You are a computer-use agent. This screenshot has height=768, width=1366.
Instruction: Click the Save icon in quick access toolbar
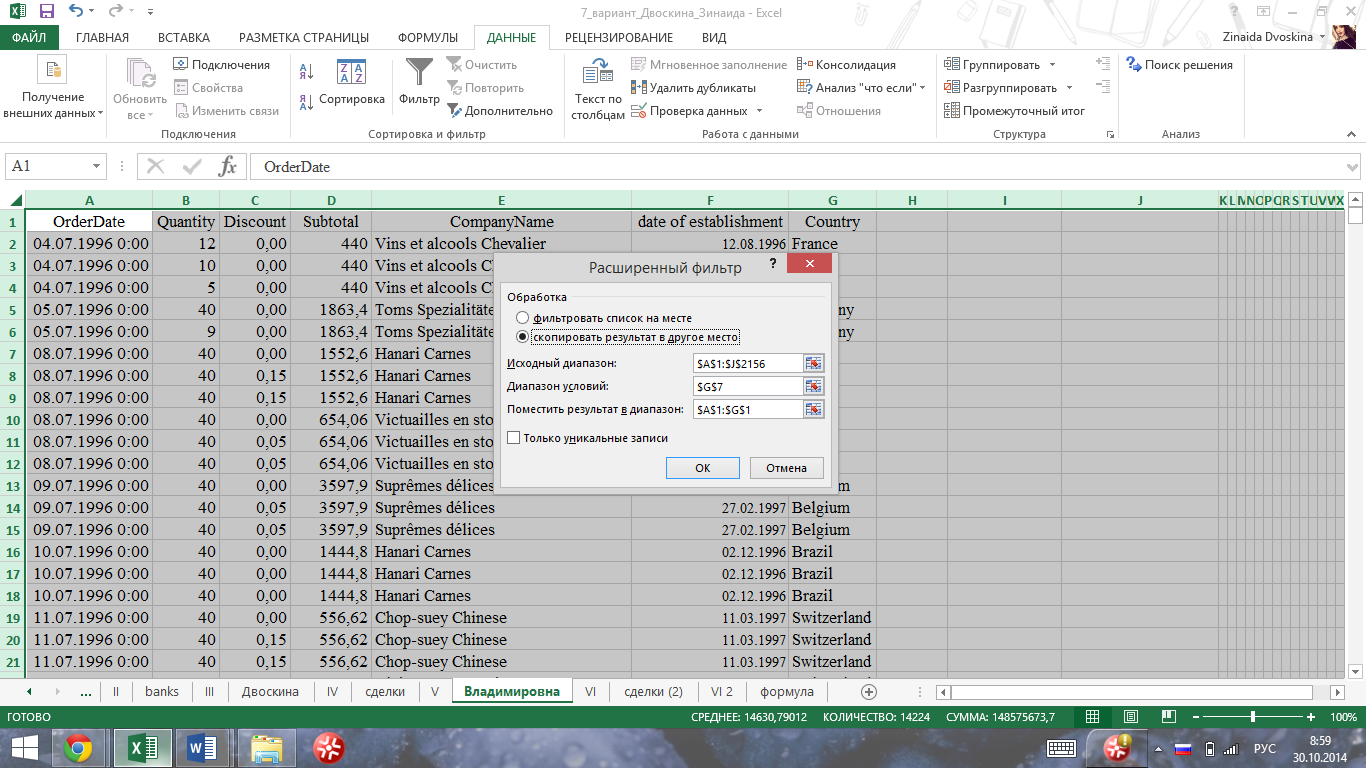pyautogui.click(x=46, y=12)
